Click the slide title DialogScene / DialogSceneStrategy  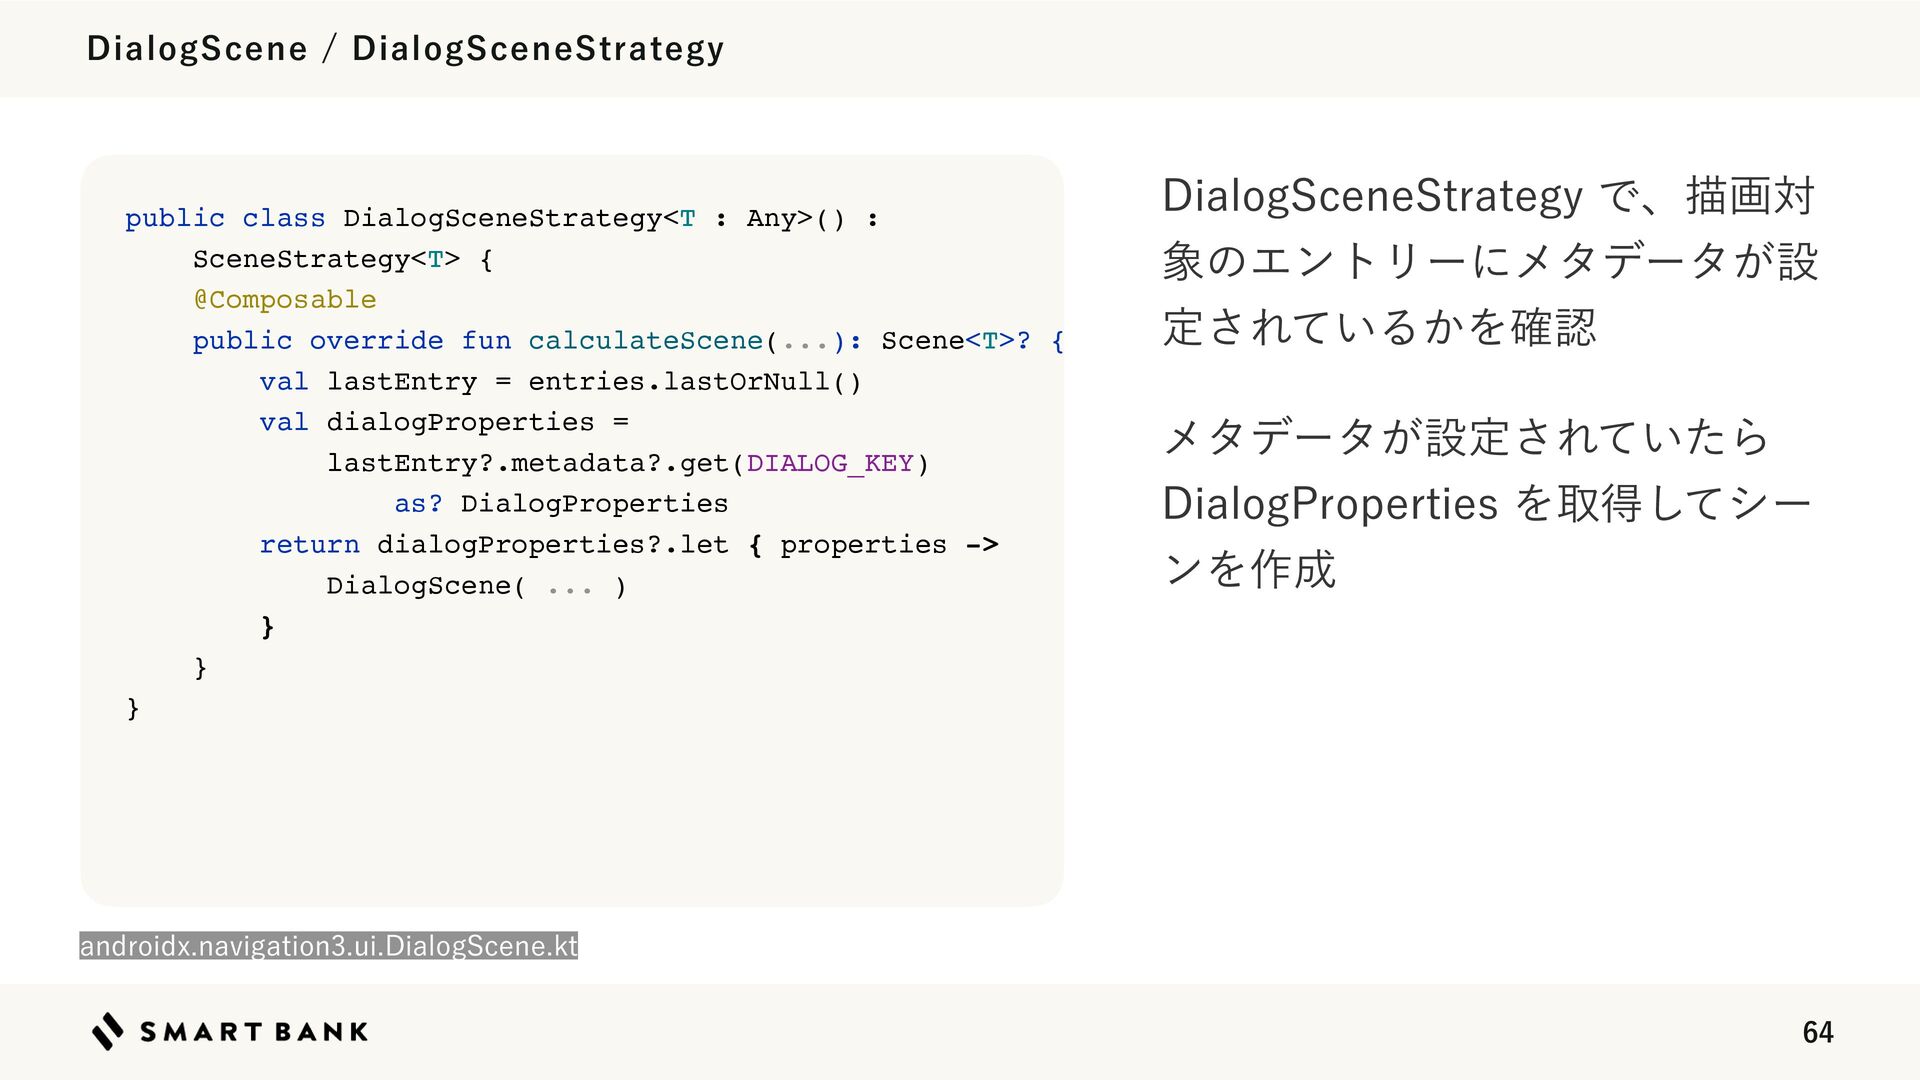[x=405, y=48]
